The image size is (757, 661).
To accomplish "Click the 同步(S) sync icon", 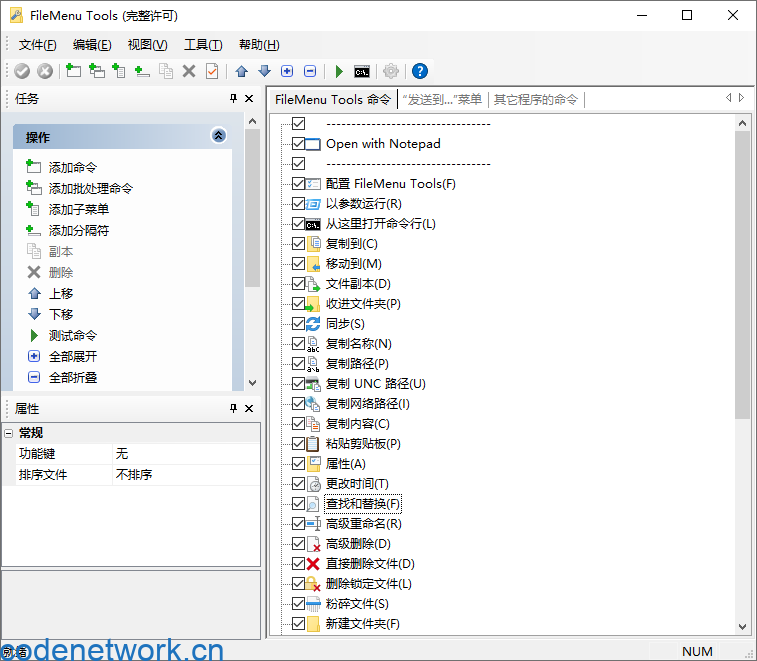I will tap(313, 323).
